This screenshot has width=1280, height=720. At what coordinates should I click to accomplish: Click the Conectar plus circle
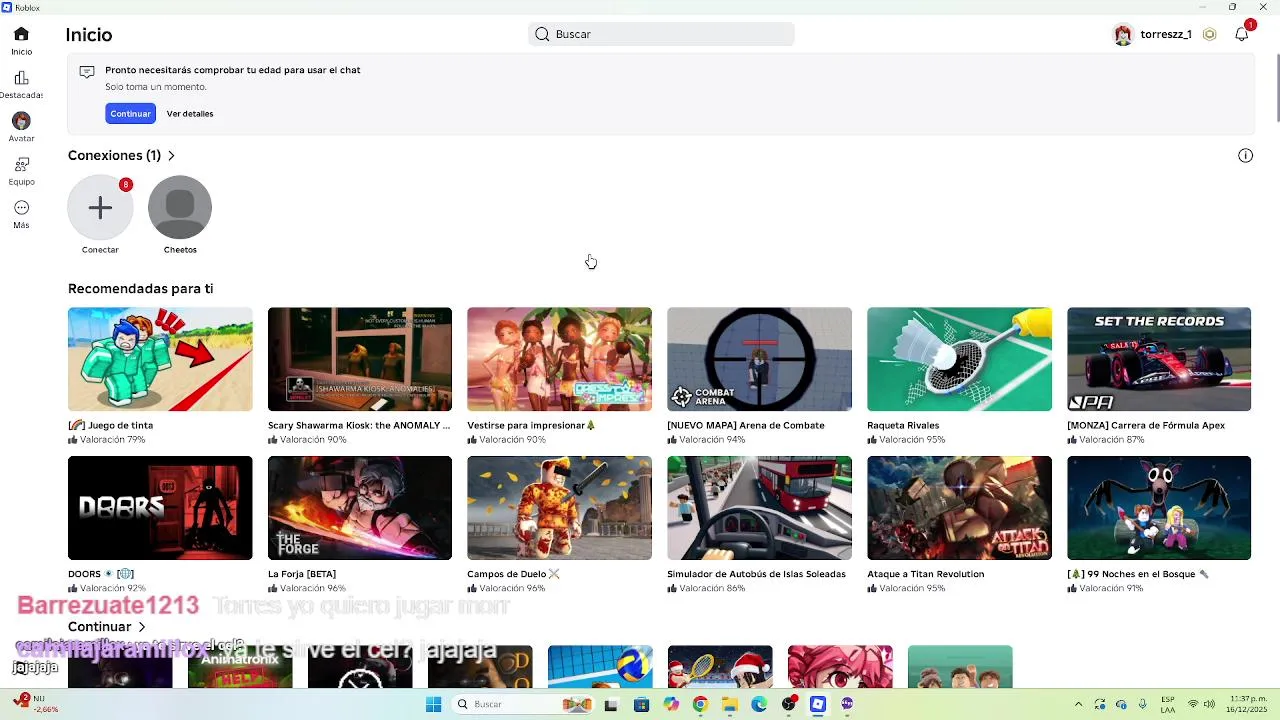pos(100,207)
